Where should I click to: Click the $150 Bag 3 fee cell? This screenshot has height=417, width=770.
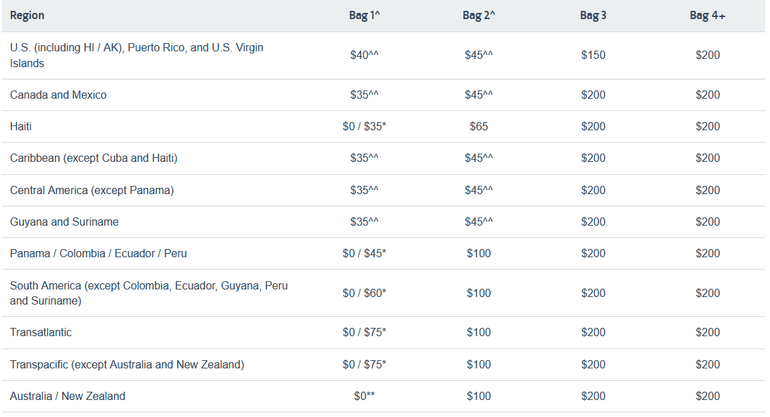[x=593, y=56]
